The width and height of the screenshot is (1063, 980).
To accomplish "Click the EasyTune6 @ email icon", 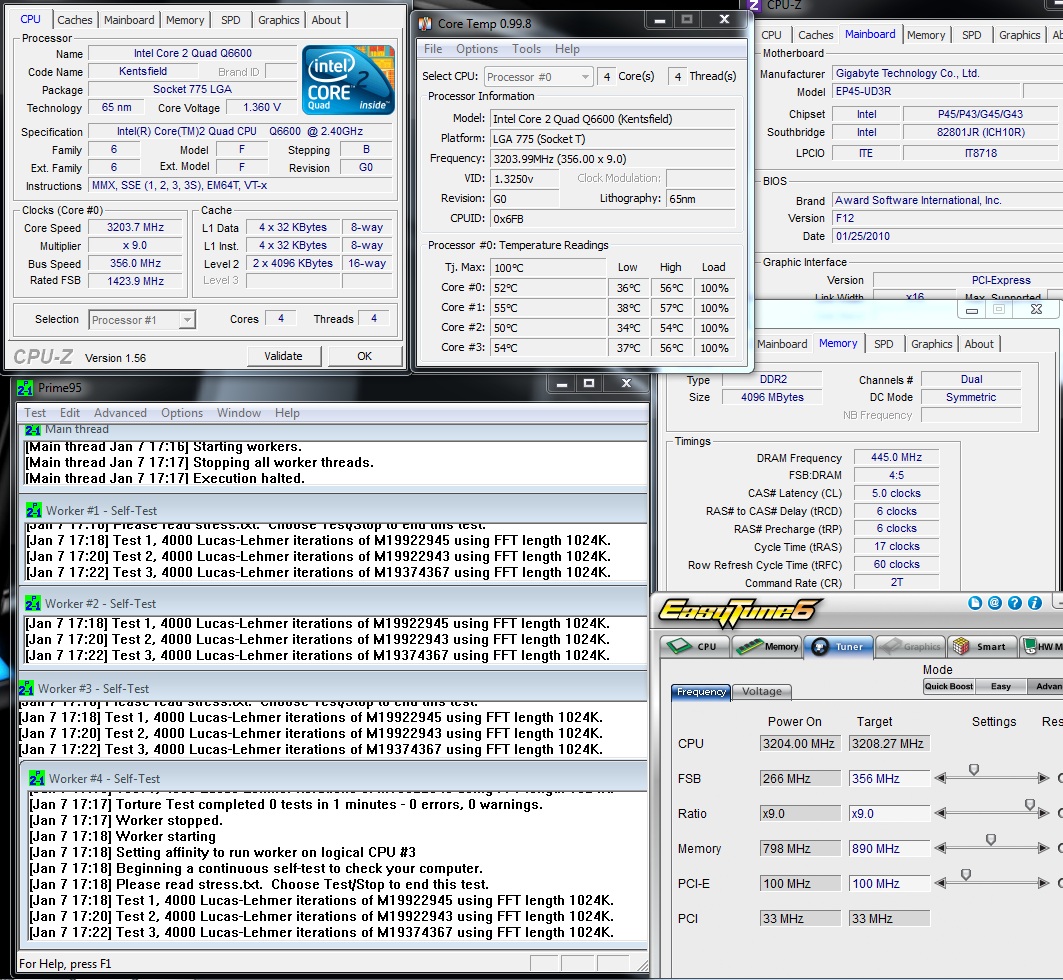I will 995,603.
